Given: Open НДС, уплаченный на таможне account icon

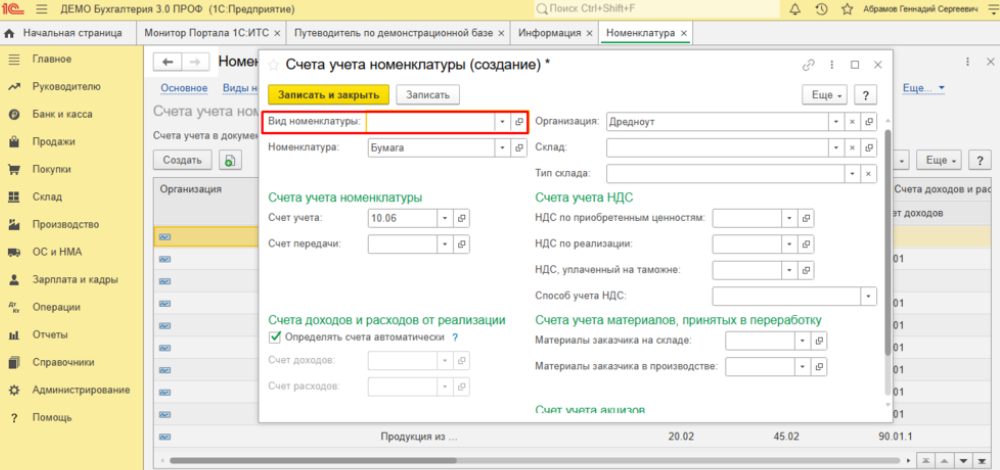Looking at the screenshot, I should pyautogui.click(x=806, y=270).
